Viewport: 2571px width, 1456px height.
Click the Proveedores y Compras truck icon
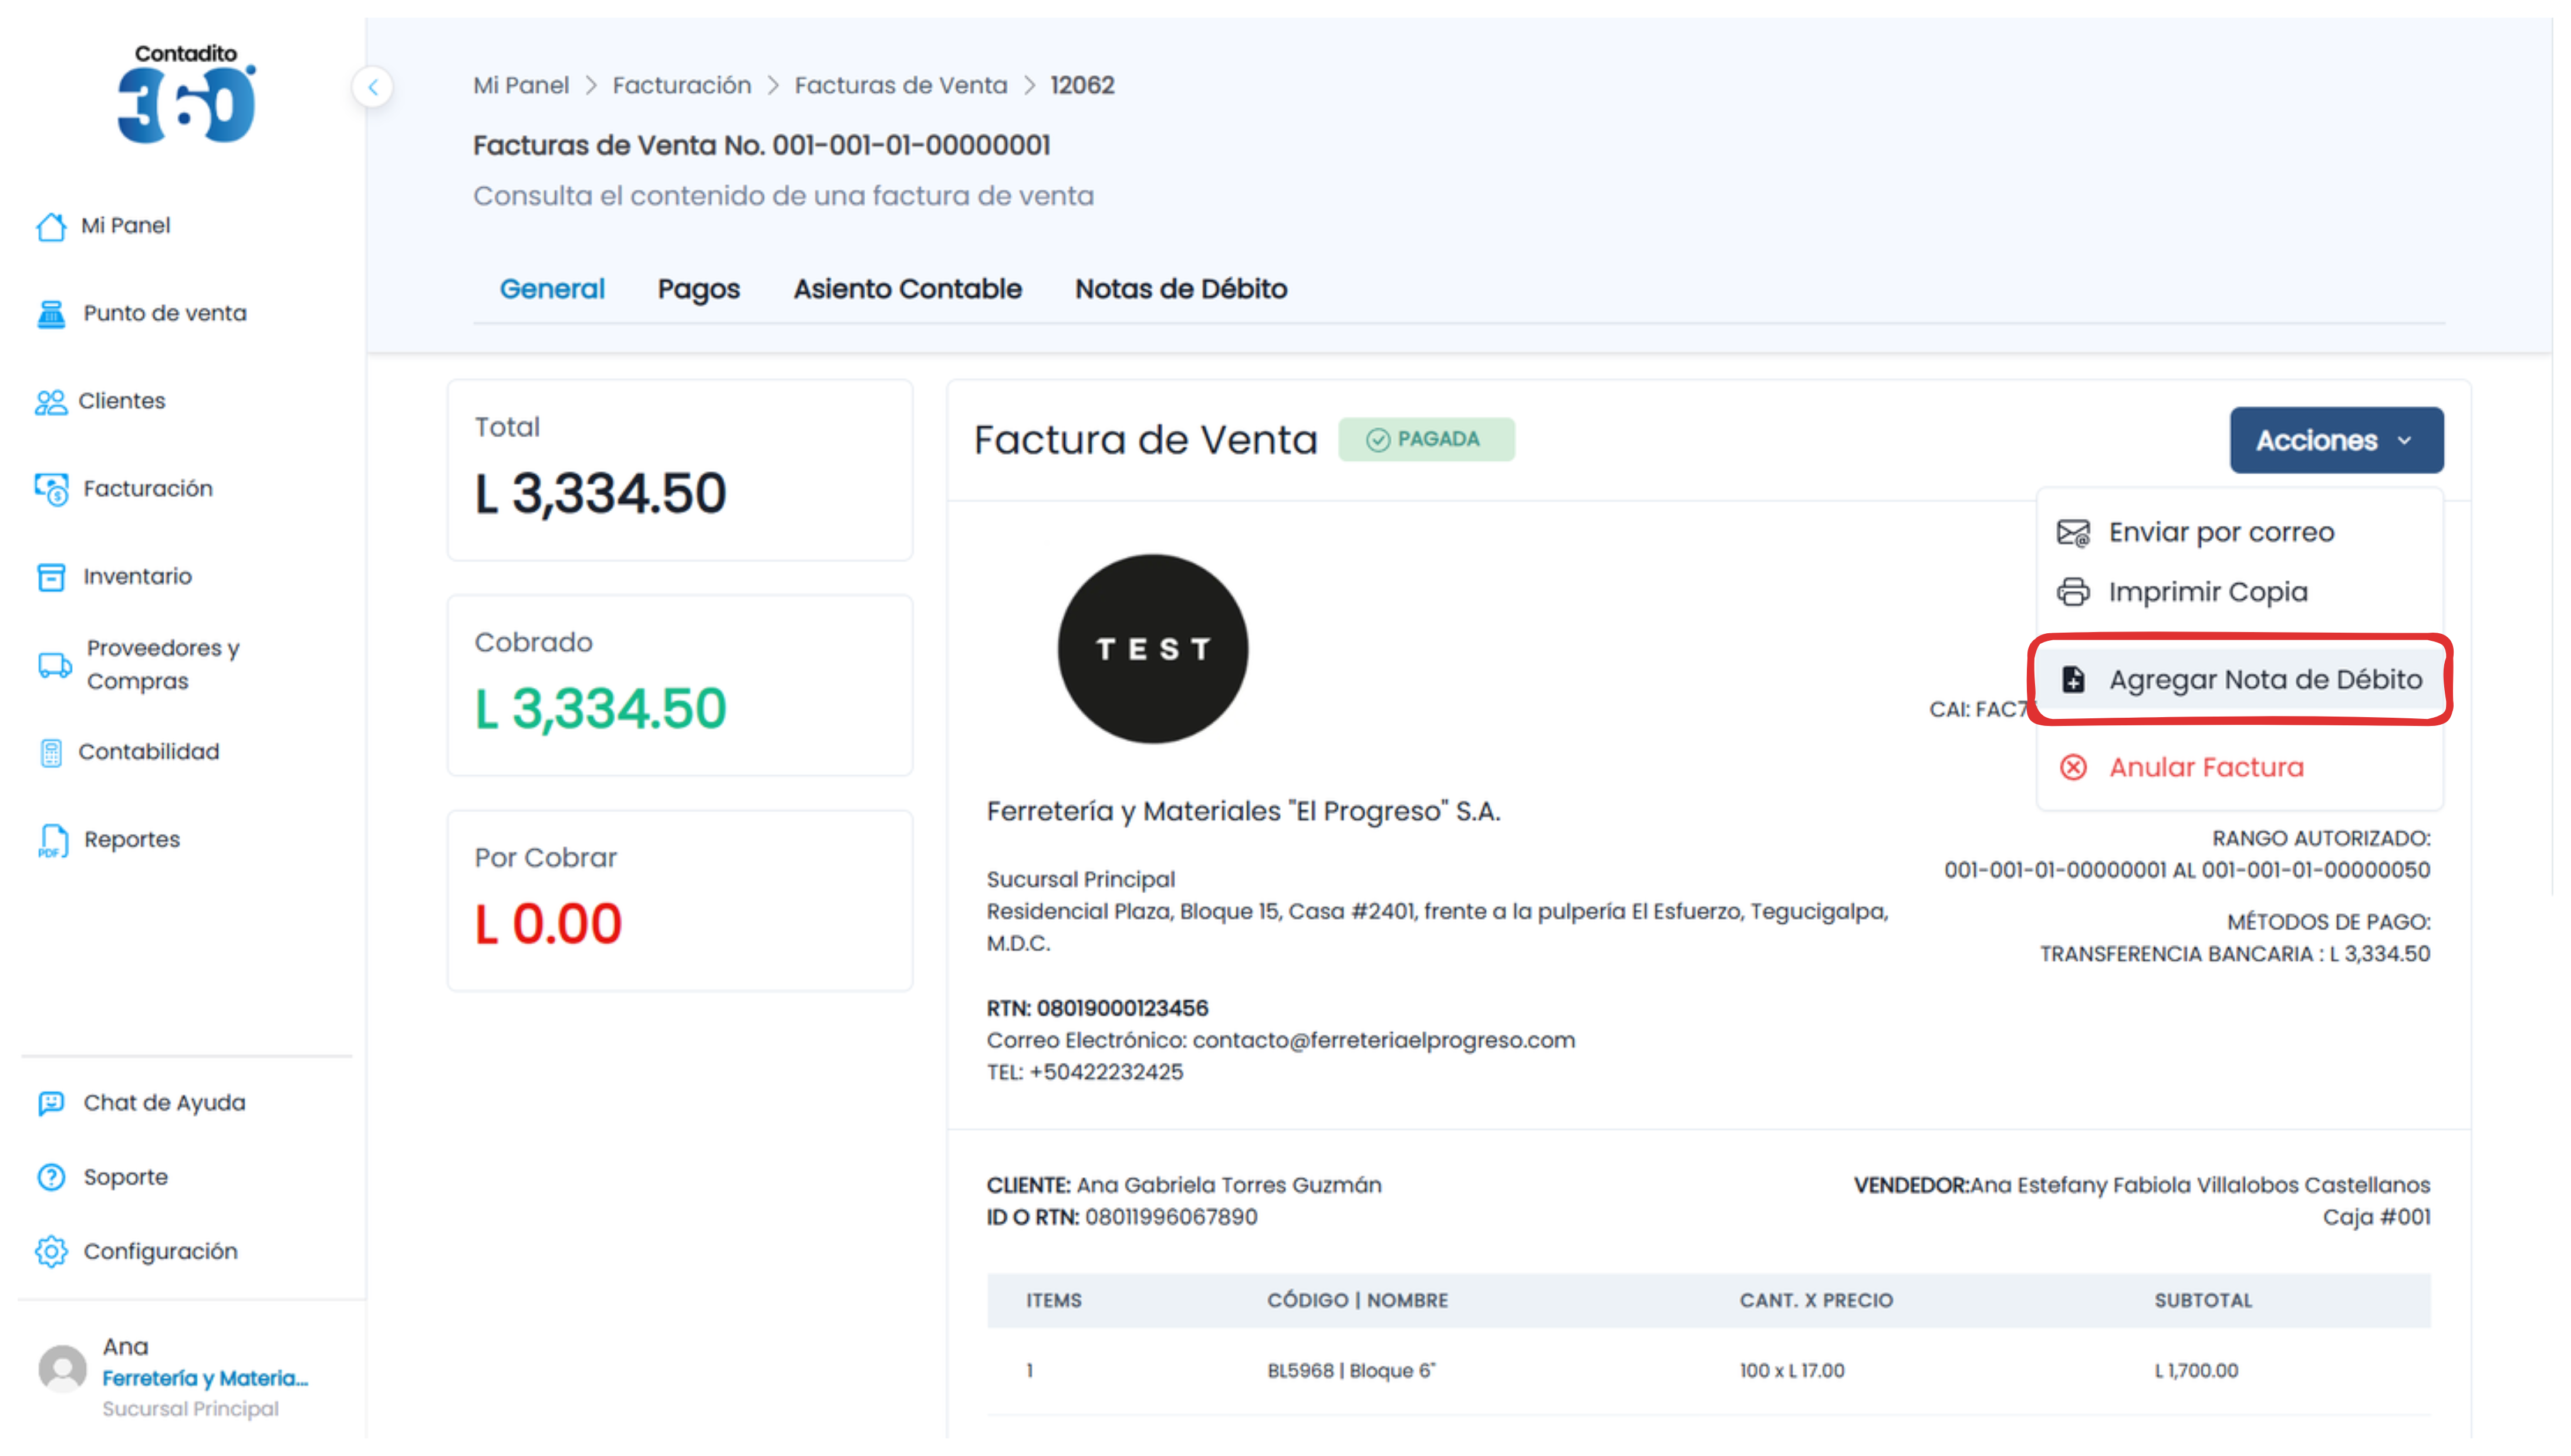(x=54, y=665)
